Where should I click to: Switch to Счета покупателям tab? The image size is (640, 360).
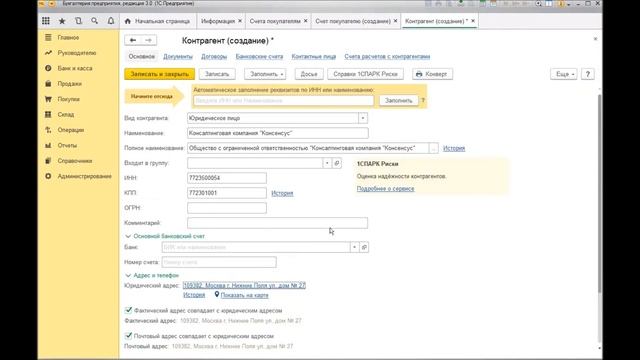coord(275,21)
